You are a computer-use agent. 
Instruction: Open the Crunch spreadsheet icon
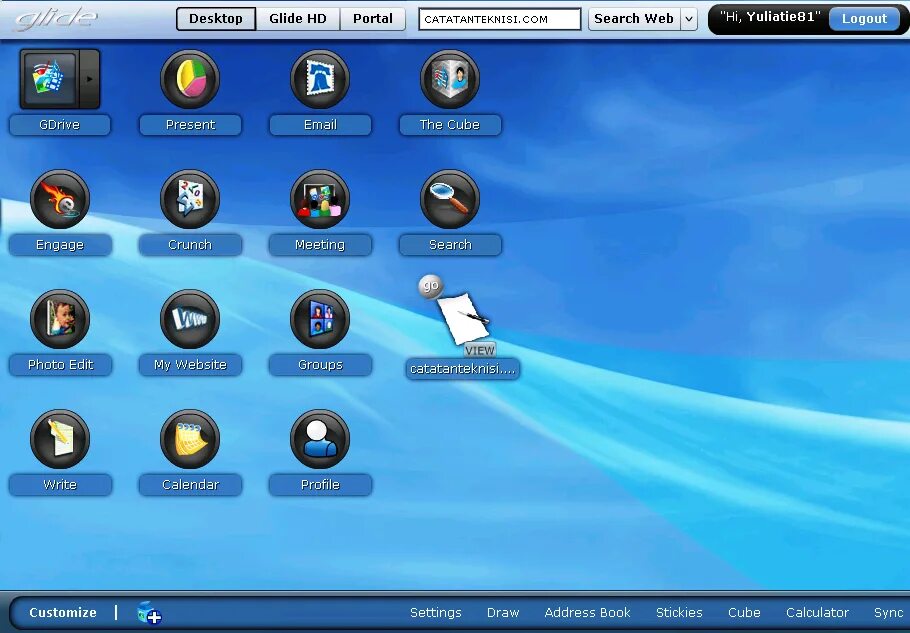click(x=190, y=199)
